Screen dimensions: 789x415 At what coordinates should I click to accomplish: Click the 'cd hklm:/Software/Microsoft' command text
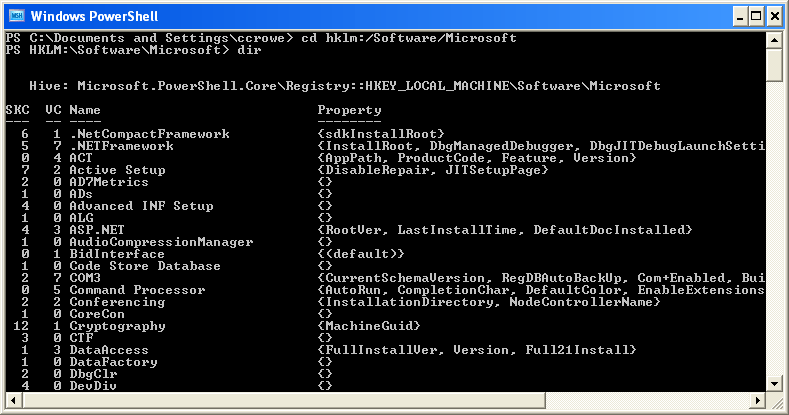(x=409, y=38)
